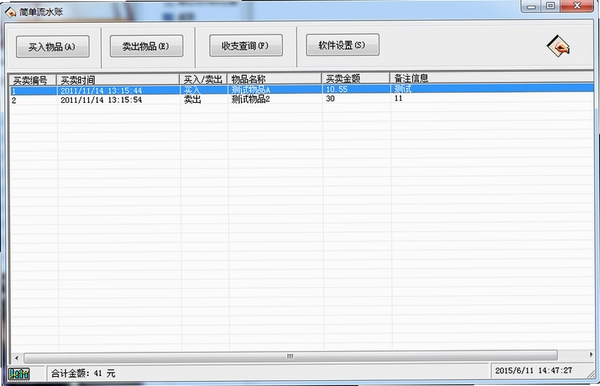Viewport: 600px width, 386px height.
Task: Open the 卖出物品(E) button
Action: click(146, 46)
